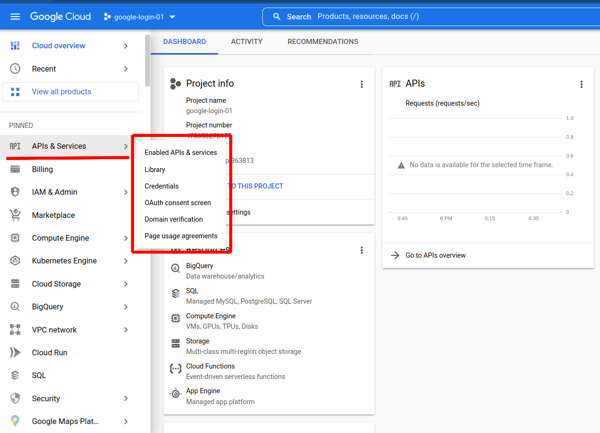The width and height of the screenshot is (600, 433).
Task: Click the search magnifier icon
Action: [277, 16]
